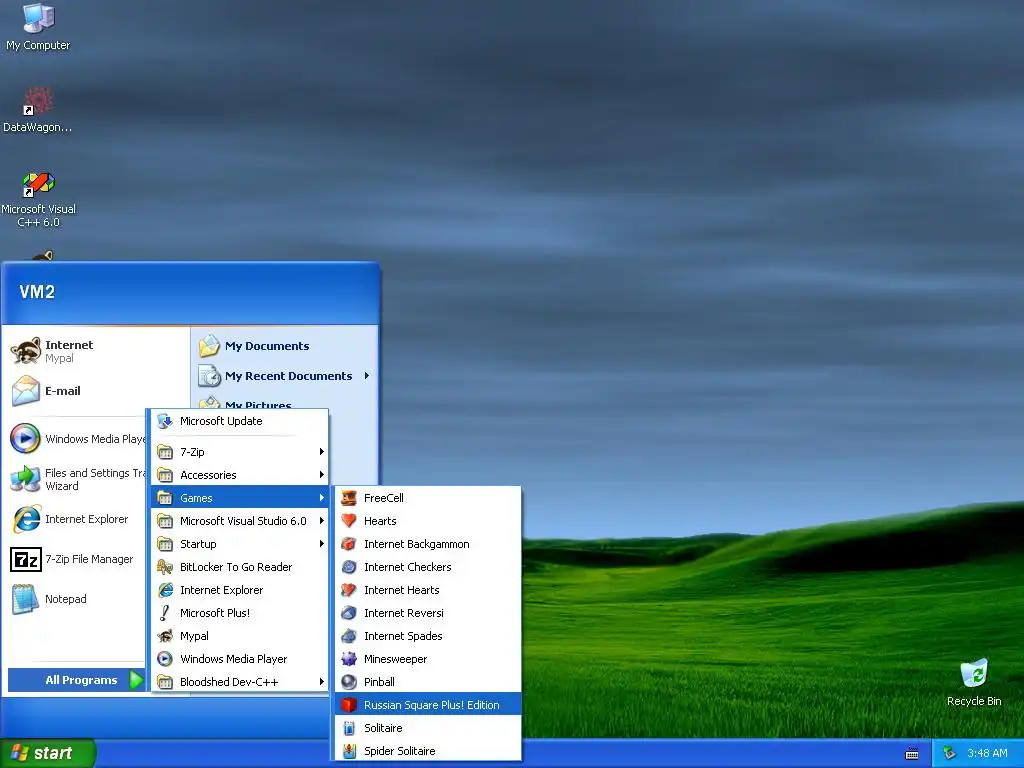Expand My Recent Documents arrow
The height and width of the screenshot is (768, 1024).
(367, 376)
